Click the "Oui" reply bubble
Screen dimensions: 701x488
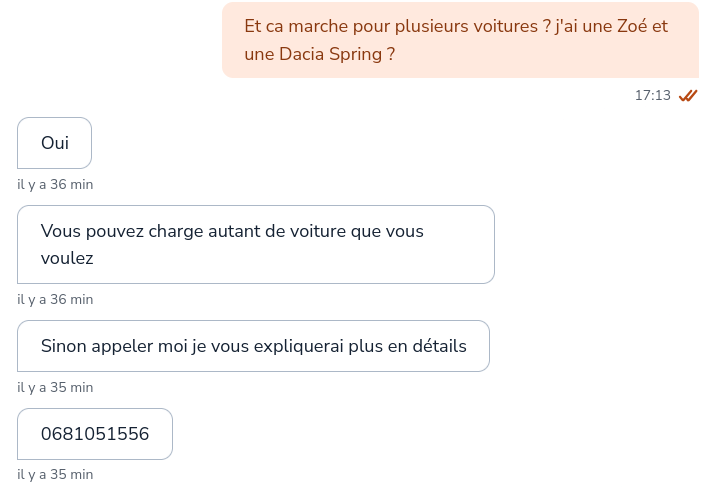(55, 143)
